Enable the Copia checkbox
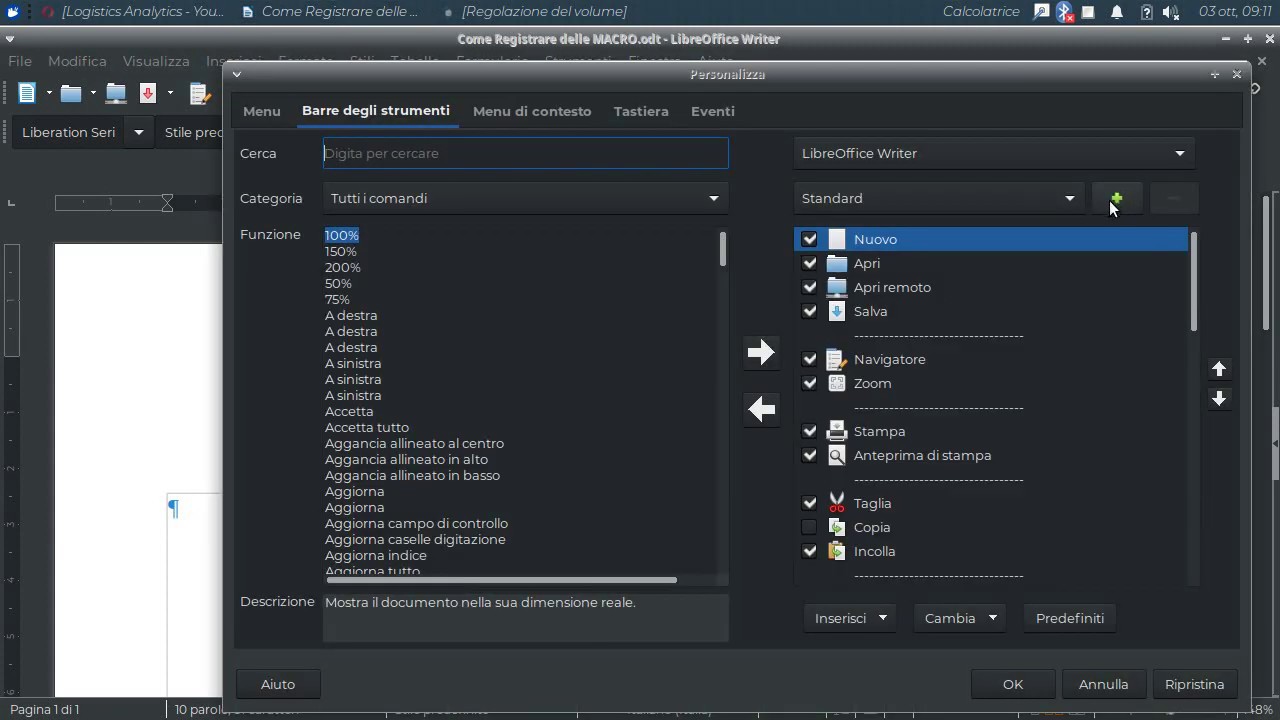This screenshot has width=1280, height=720. pyautogui.click(x=809, y=527)
